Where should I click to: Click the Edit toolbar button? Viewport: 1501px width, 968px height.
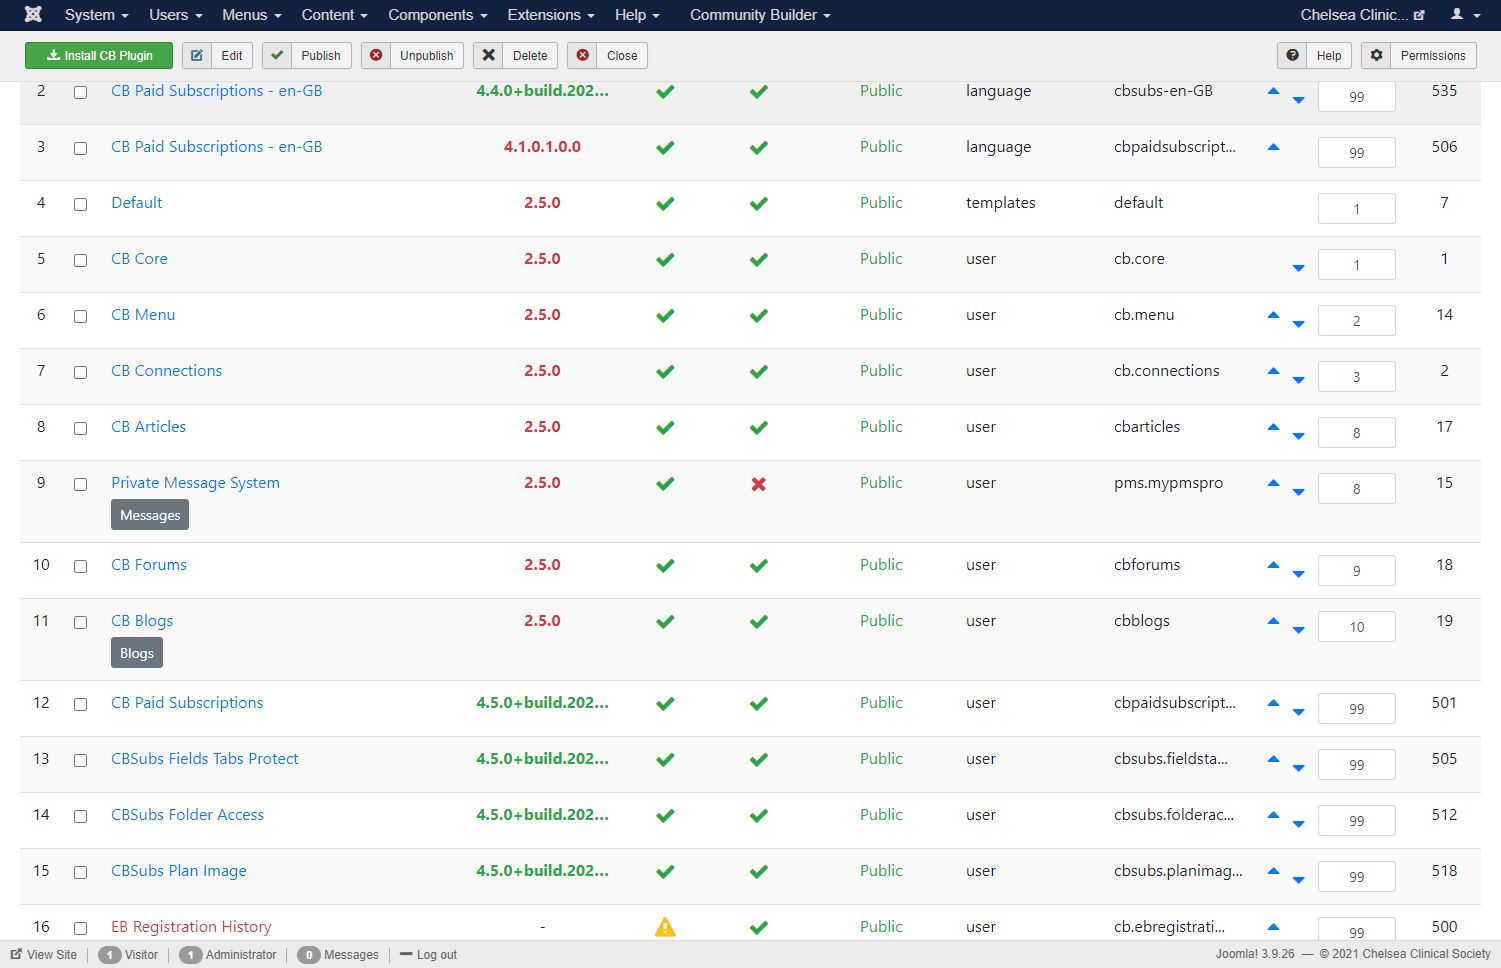218,56
